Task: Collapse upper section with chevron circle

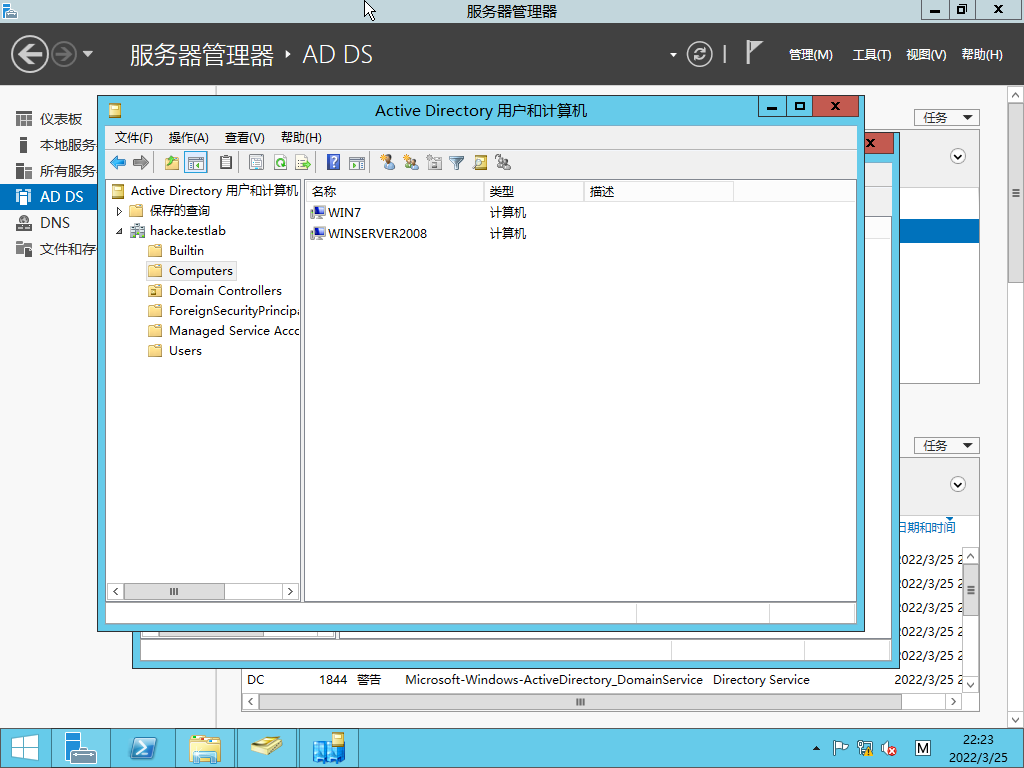Action: click(958, 157)
